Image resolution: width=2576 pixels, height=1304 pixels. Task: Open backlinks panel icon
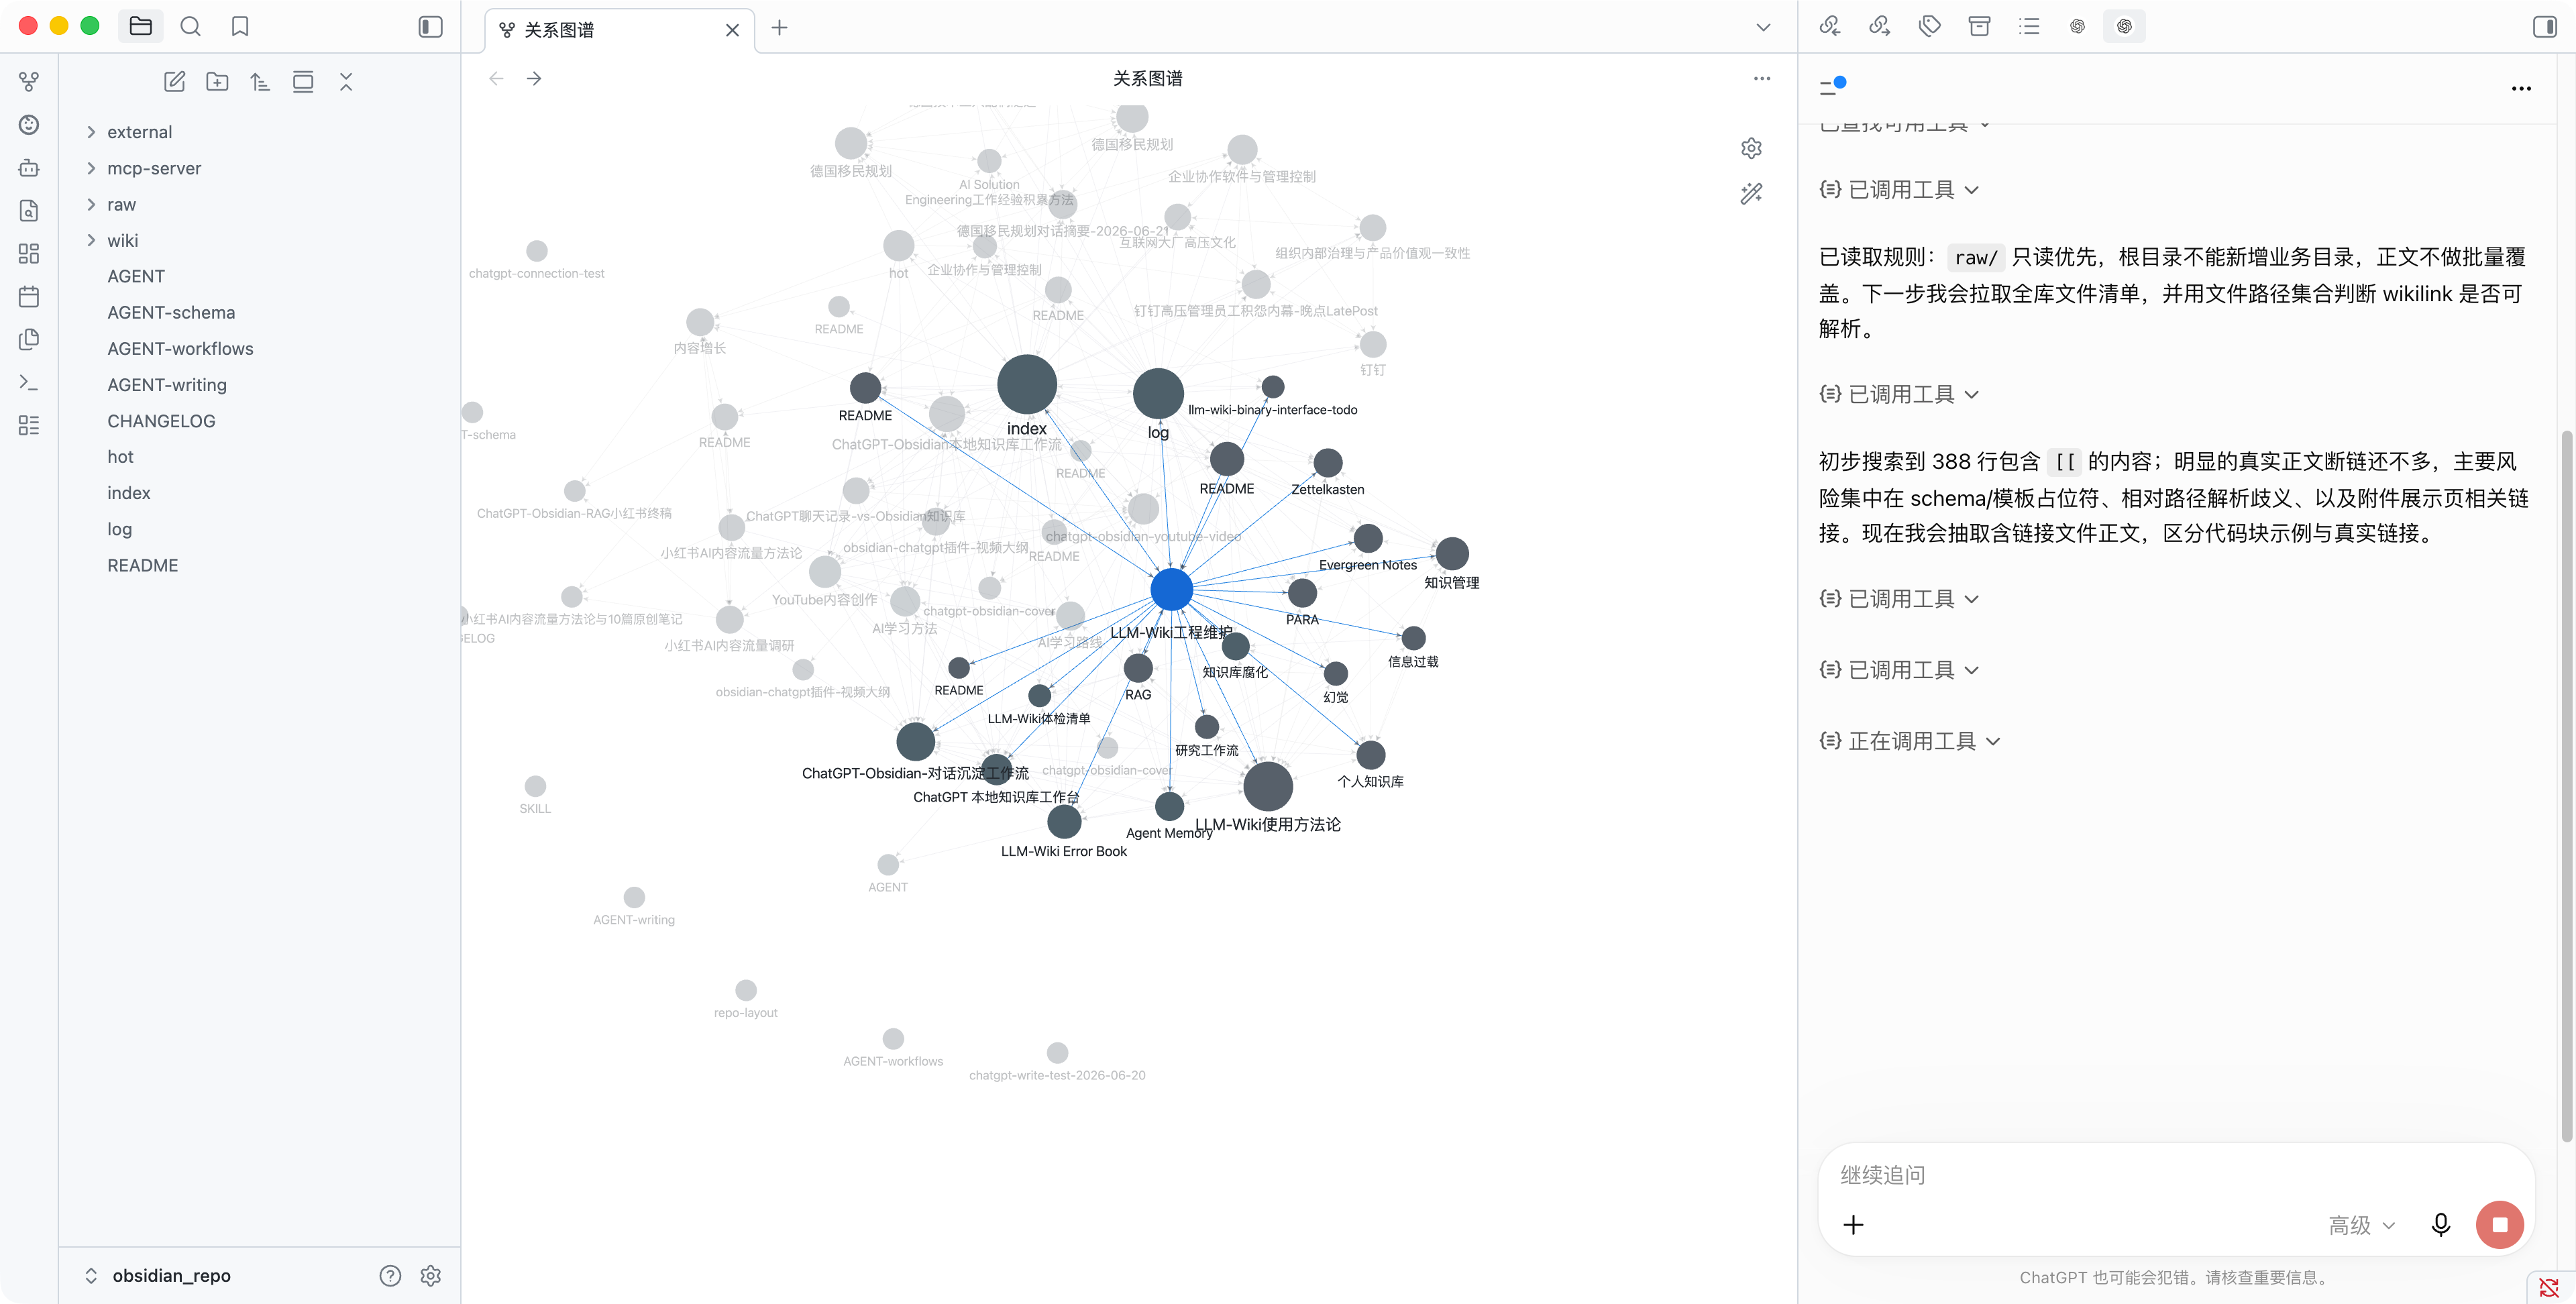click(1830, 27)
